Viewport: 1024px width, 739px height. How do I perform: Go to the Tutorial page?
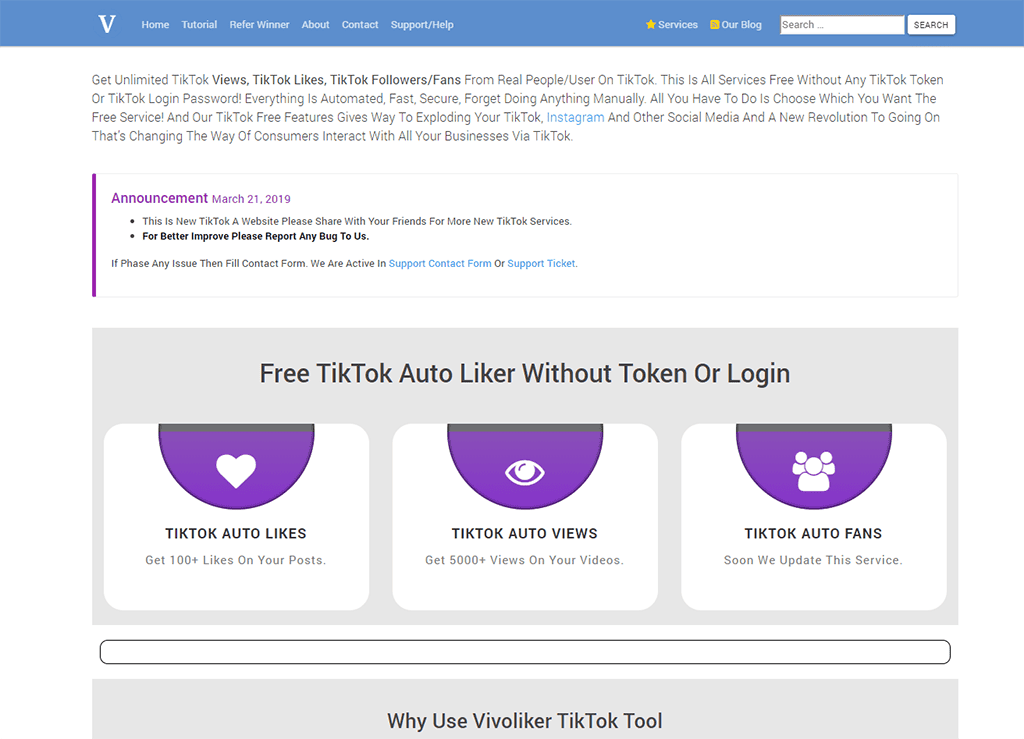tap(199, 25)
